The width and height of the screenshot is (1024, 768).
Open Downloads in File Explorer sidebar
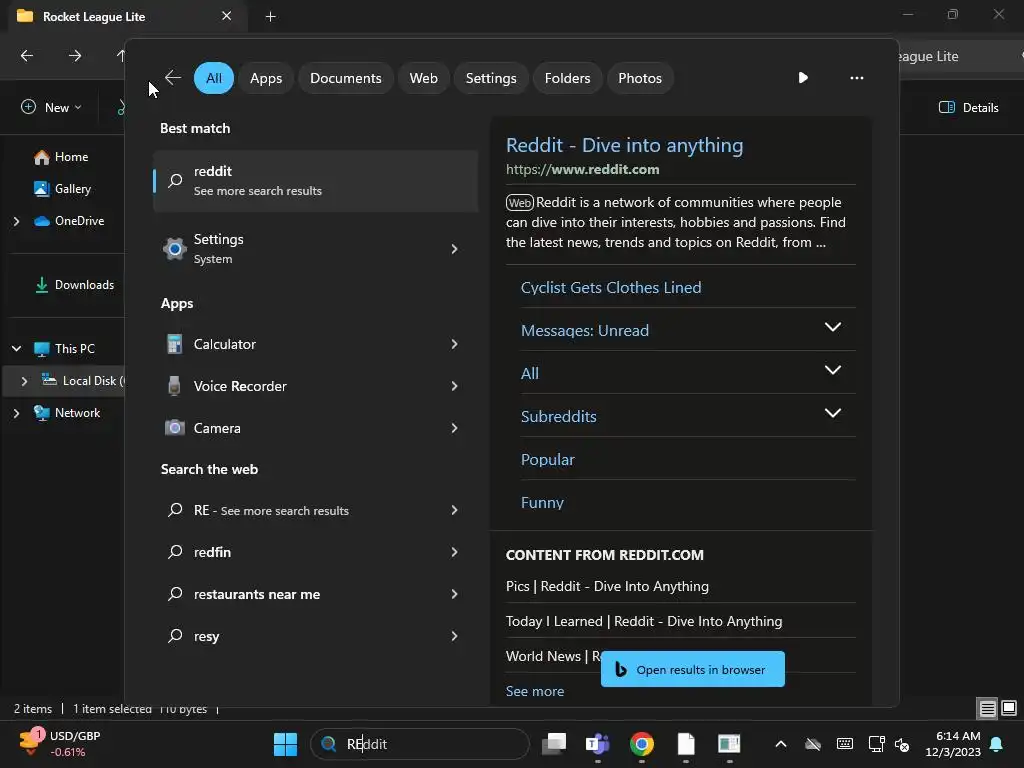click(x=74, y=285)
